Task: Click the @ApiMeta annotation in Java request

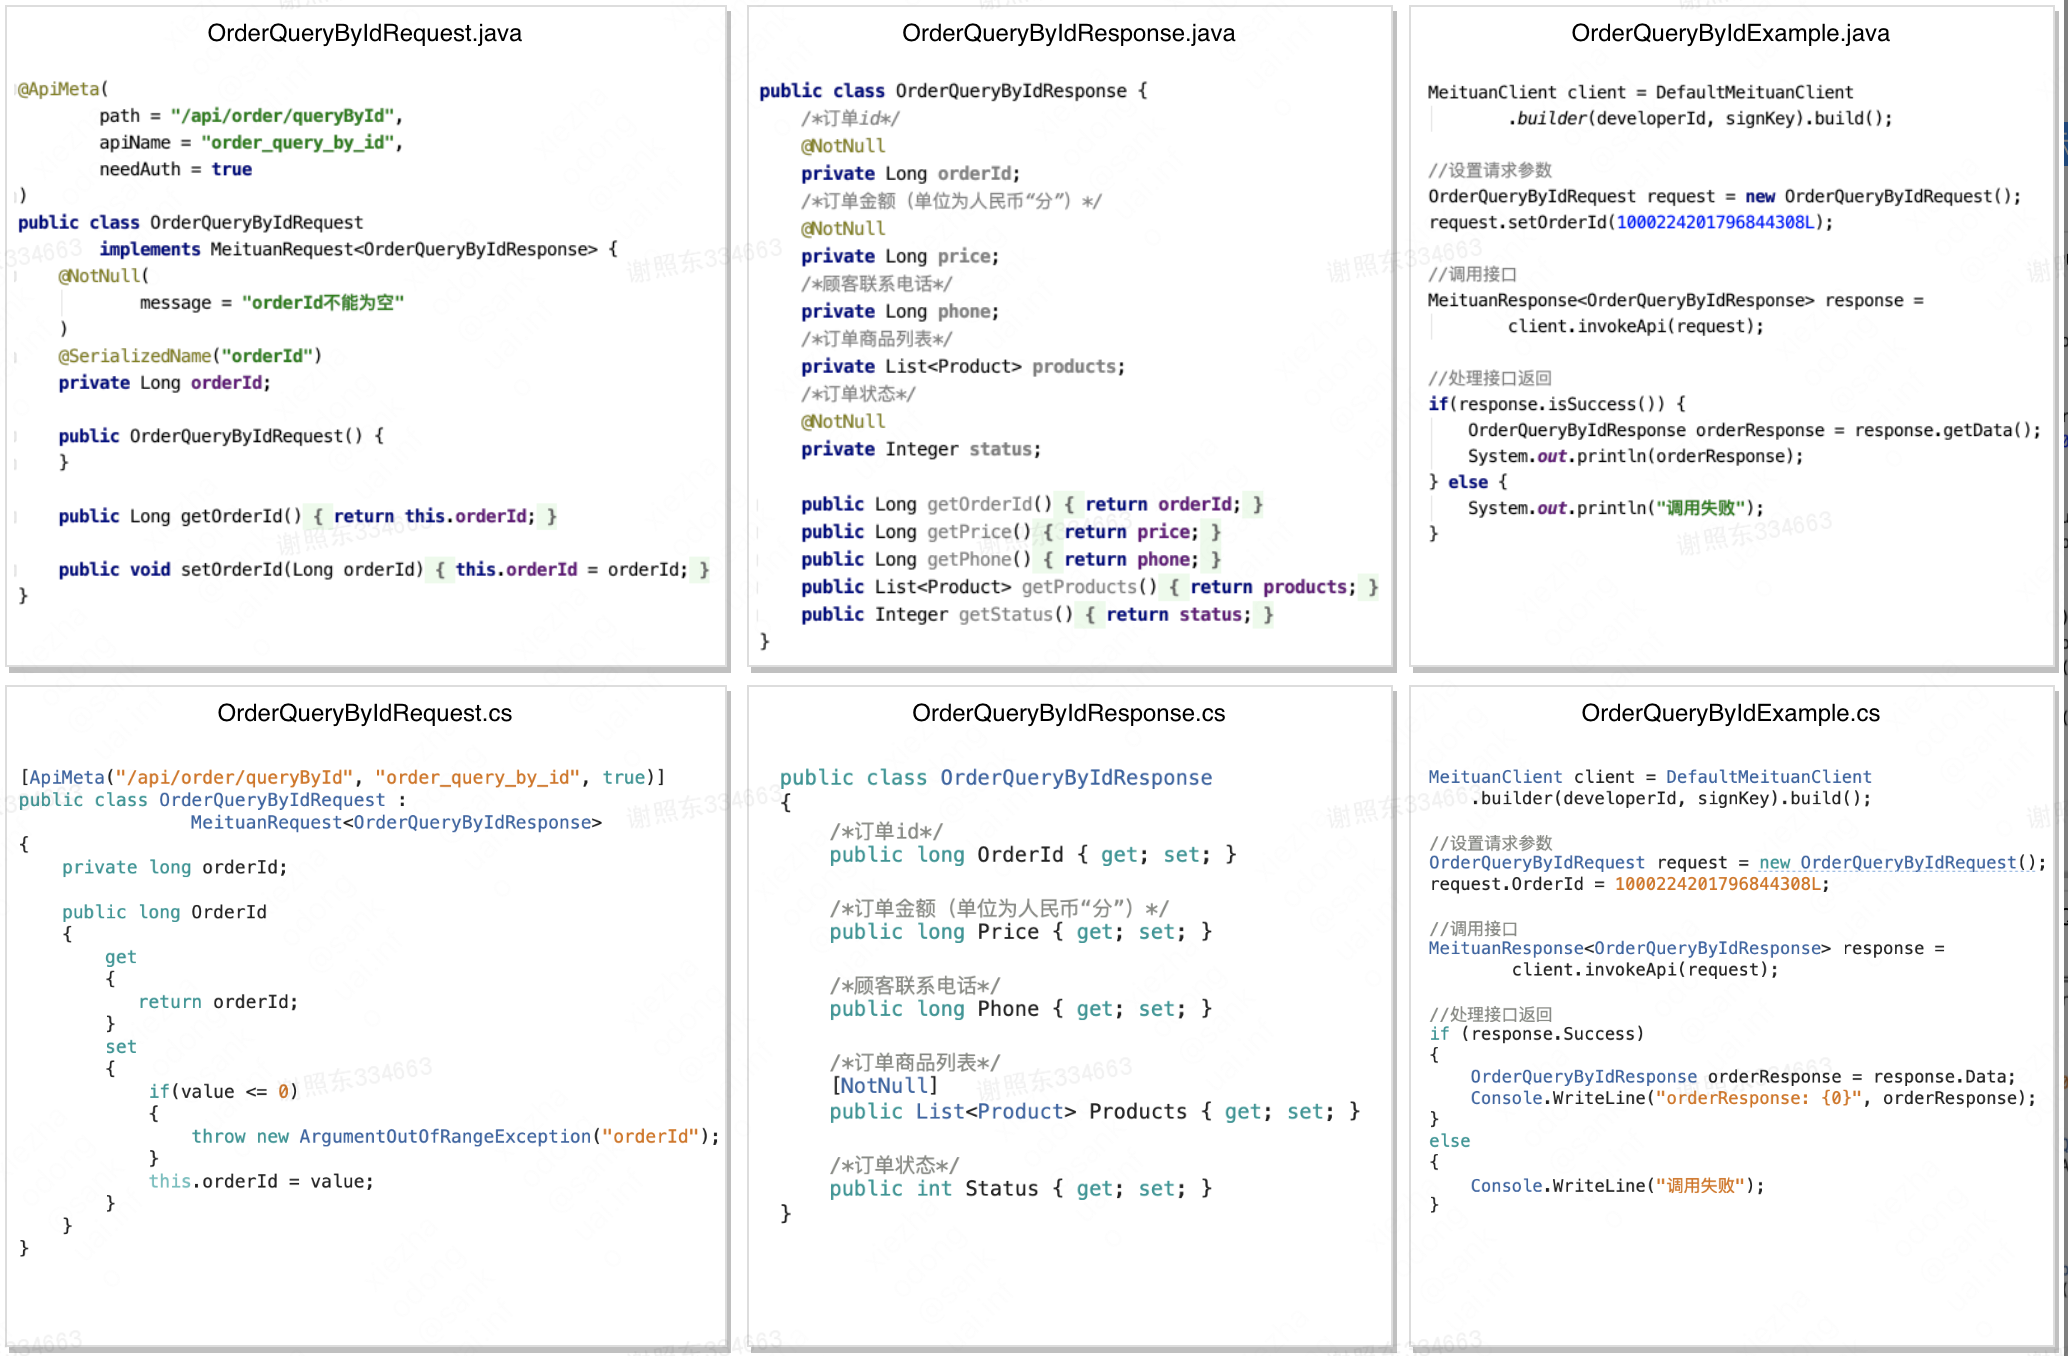Action: pyautogui.click(x=60, y=89)
